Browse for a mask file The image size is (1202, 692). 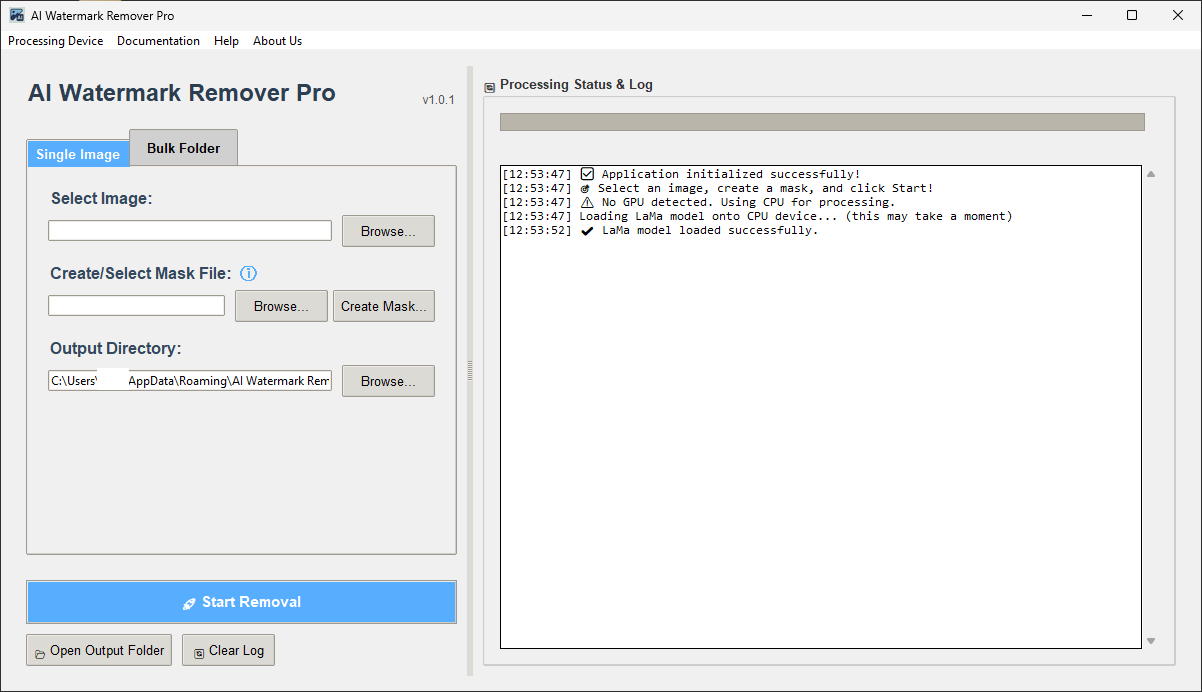coord(281,306)
